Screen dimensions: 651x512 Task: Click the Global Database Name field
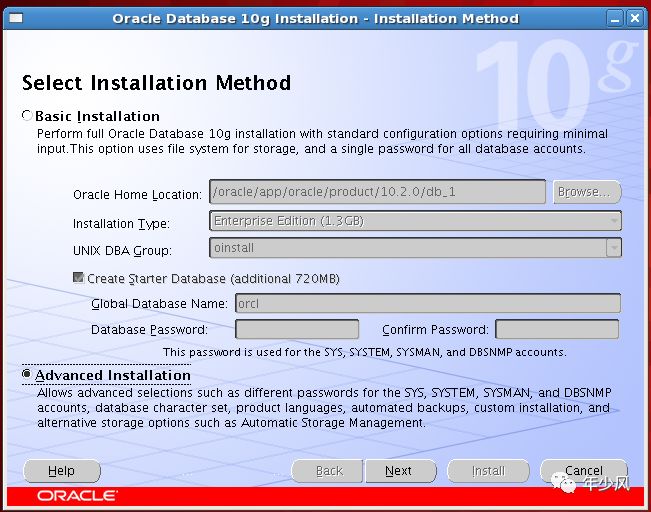(428, 303)
